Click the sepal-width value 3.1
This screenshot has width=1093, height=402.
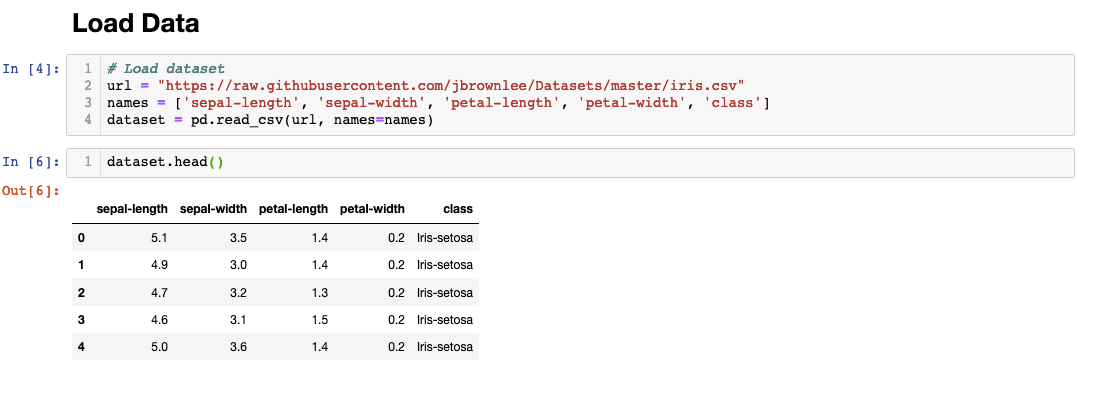[x=238, y=320]
